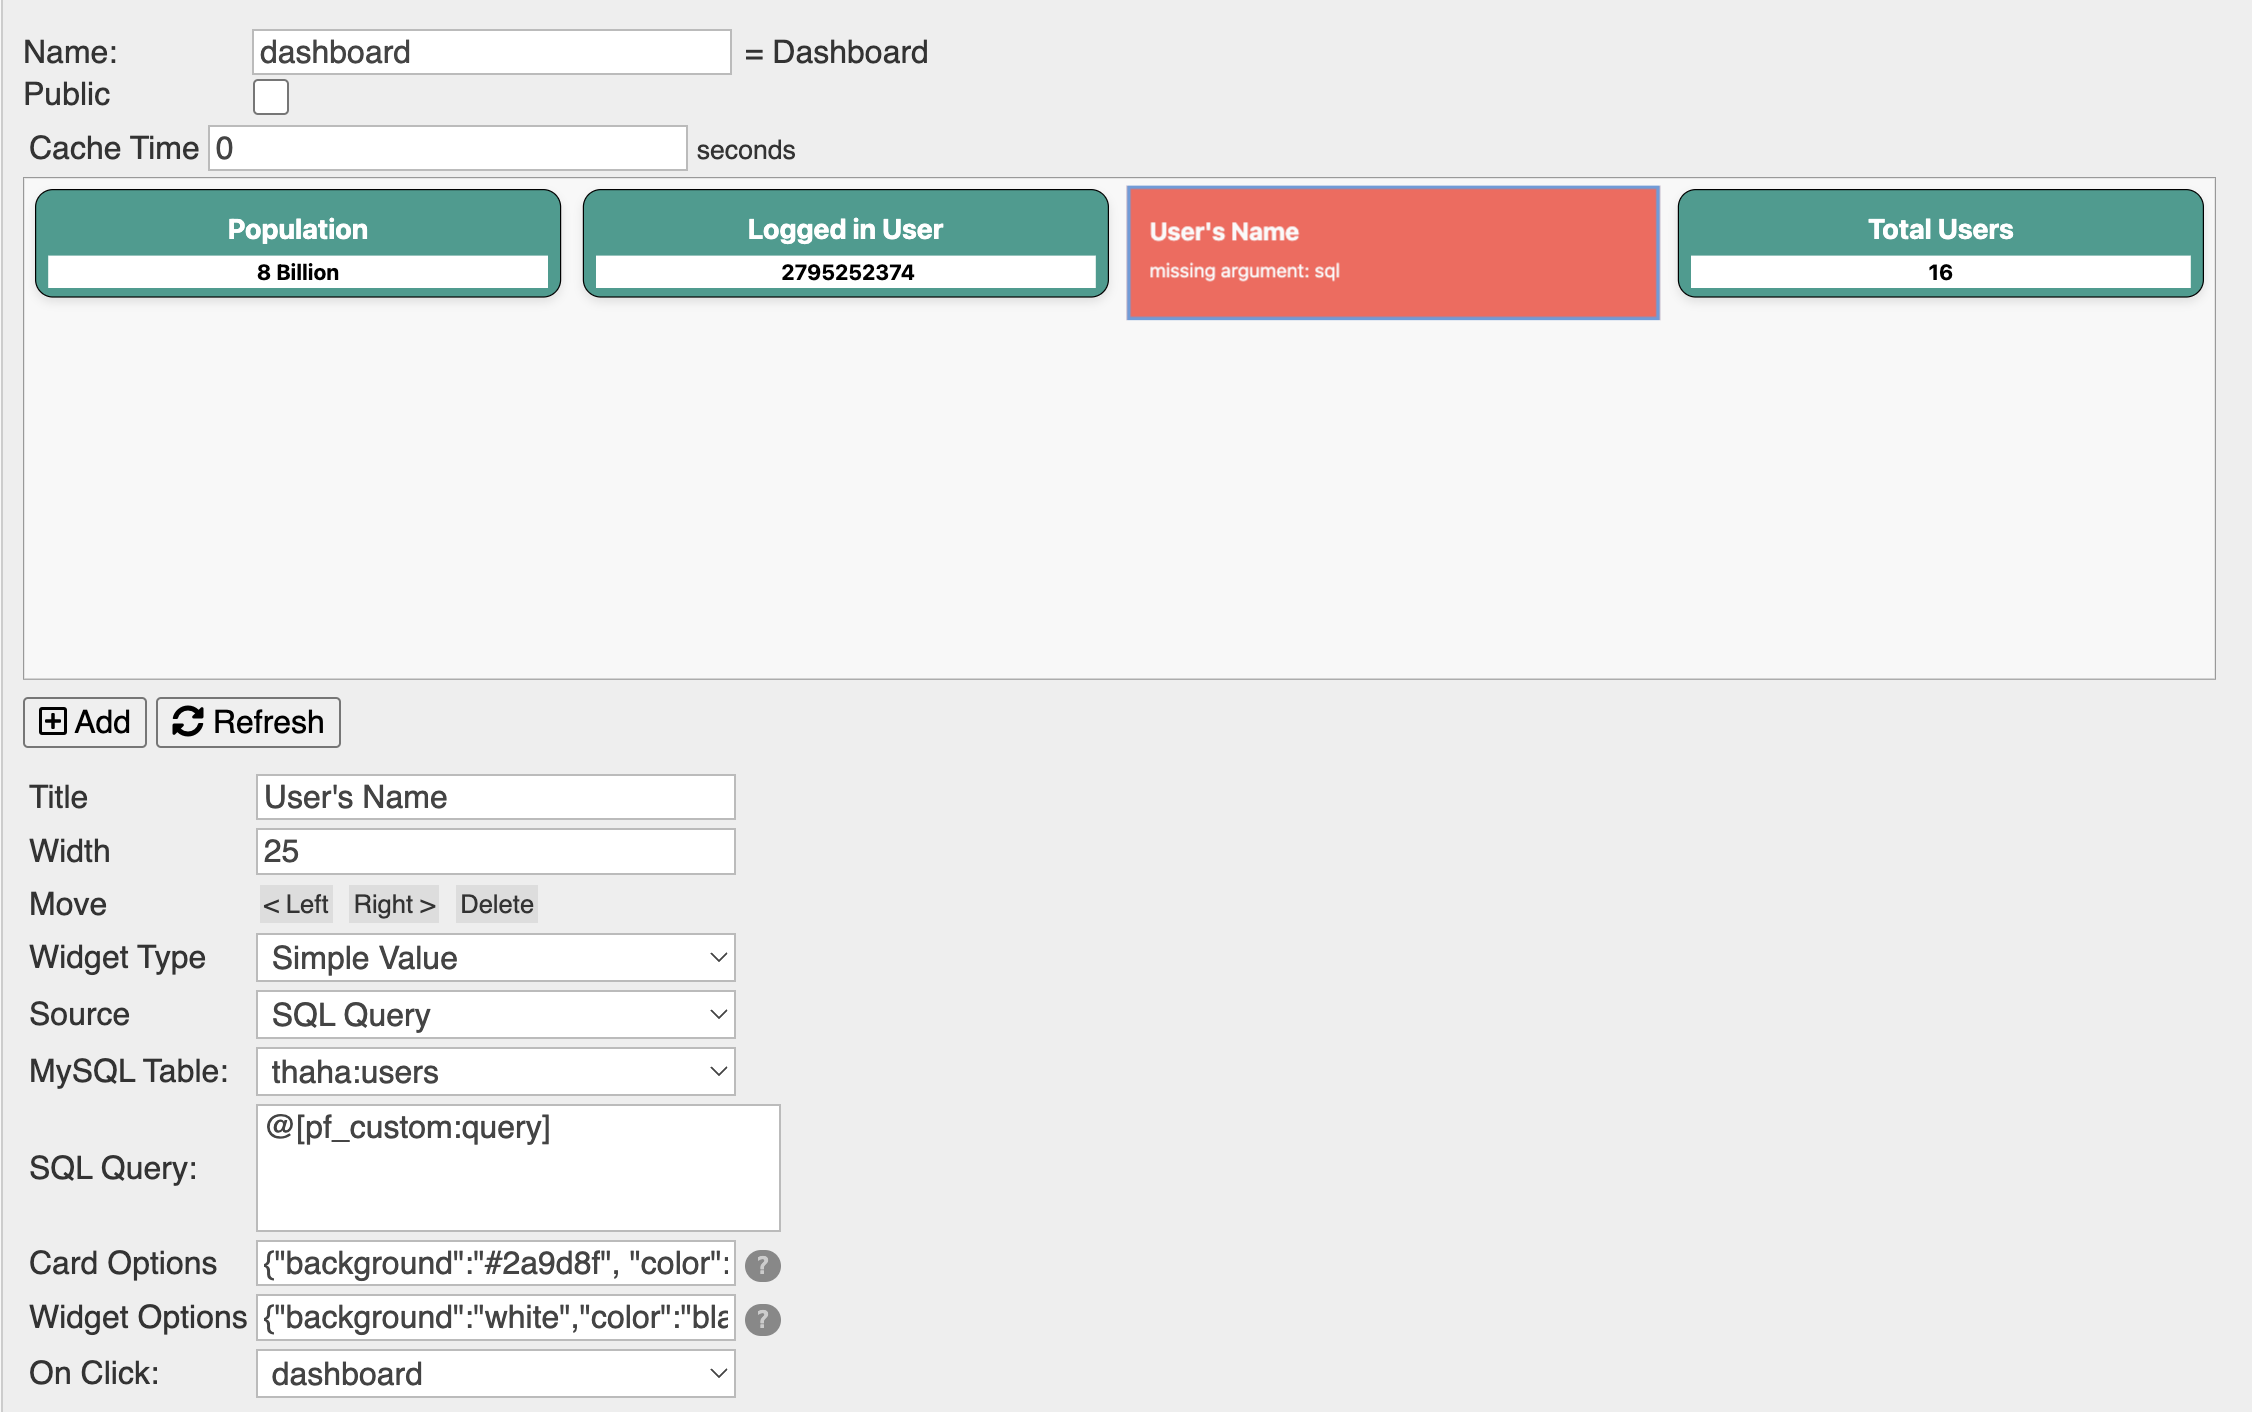
Task: Select the red User's Name card
Action: [x=1392, y=253]
